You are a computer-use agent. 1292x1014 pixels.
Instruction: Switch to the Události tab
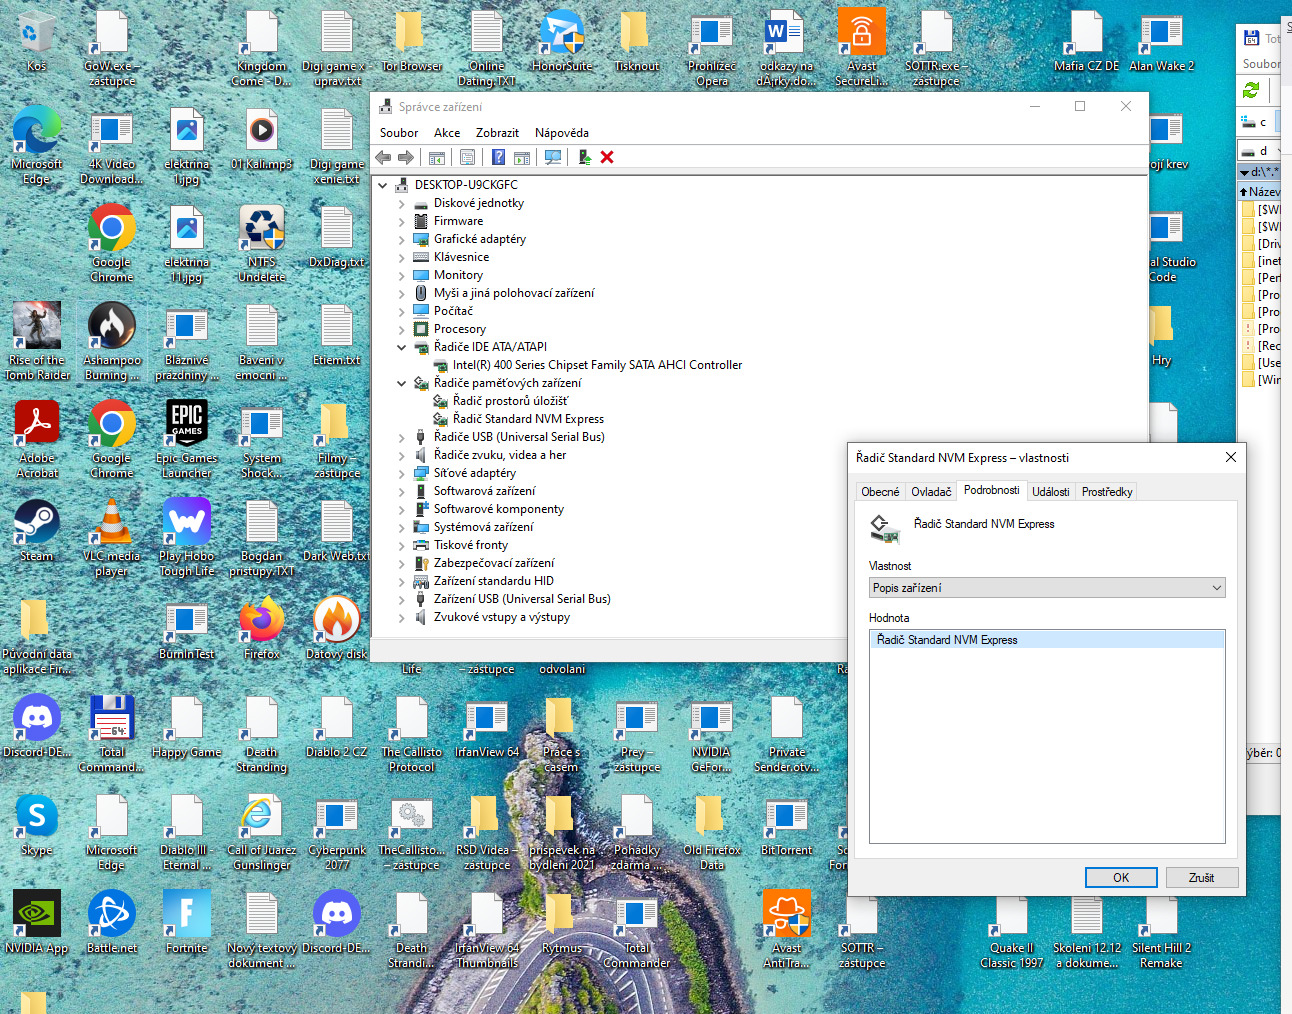coord(1050,491)
